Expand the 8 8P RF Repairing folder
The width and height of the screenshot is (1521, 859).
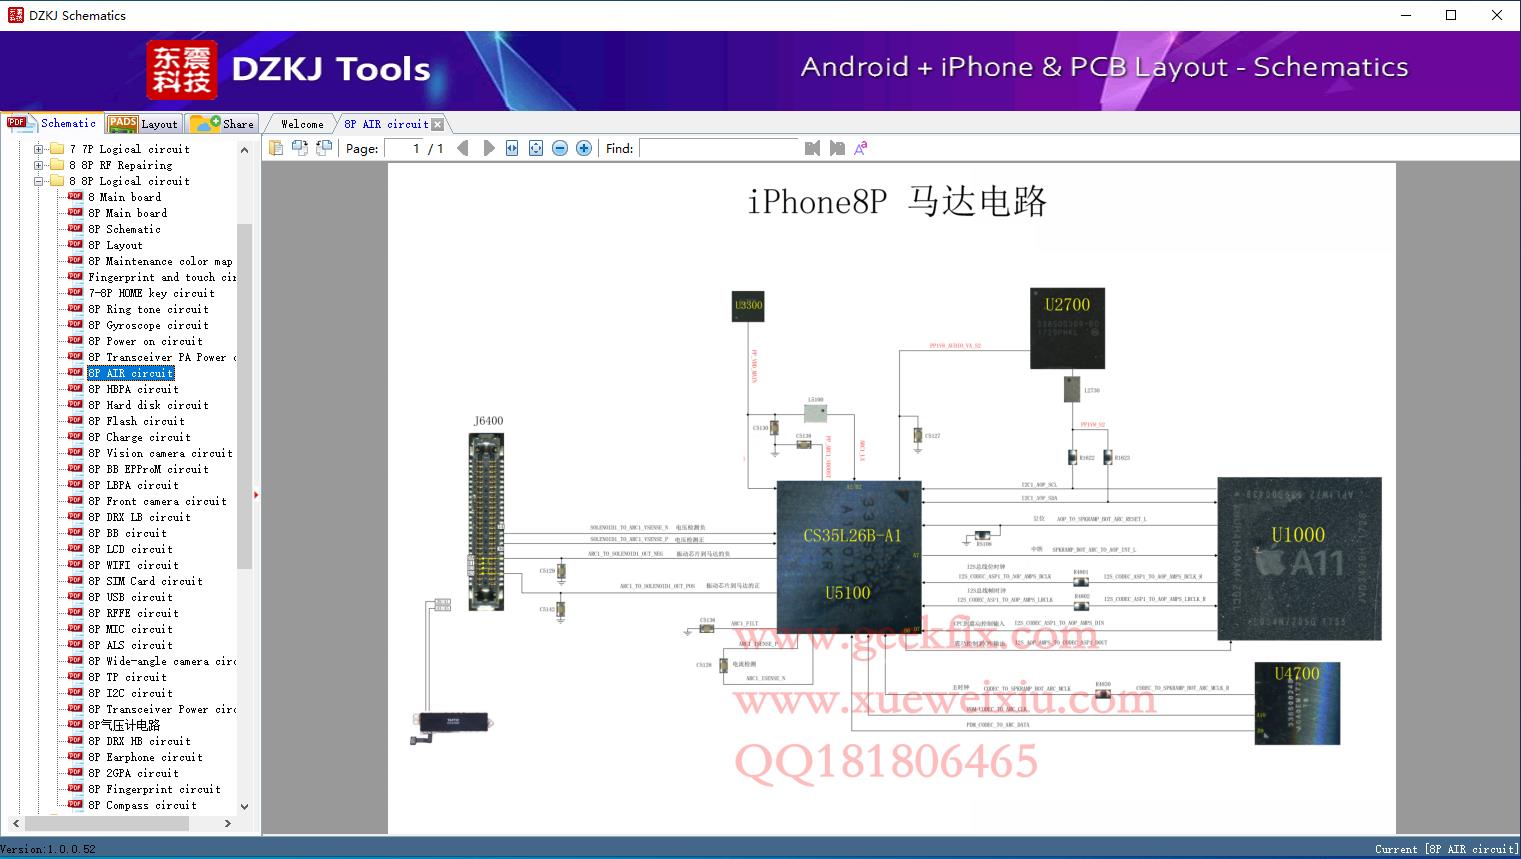(39, 165)
